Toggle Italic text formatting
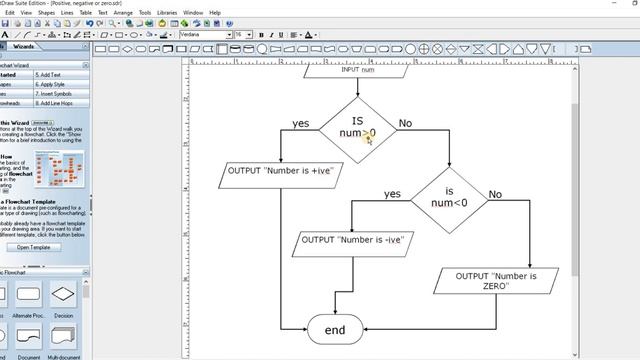Image resolution: width=640 pixels, height=360 pixels. tap(271, 35)
